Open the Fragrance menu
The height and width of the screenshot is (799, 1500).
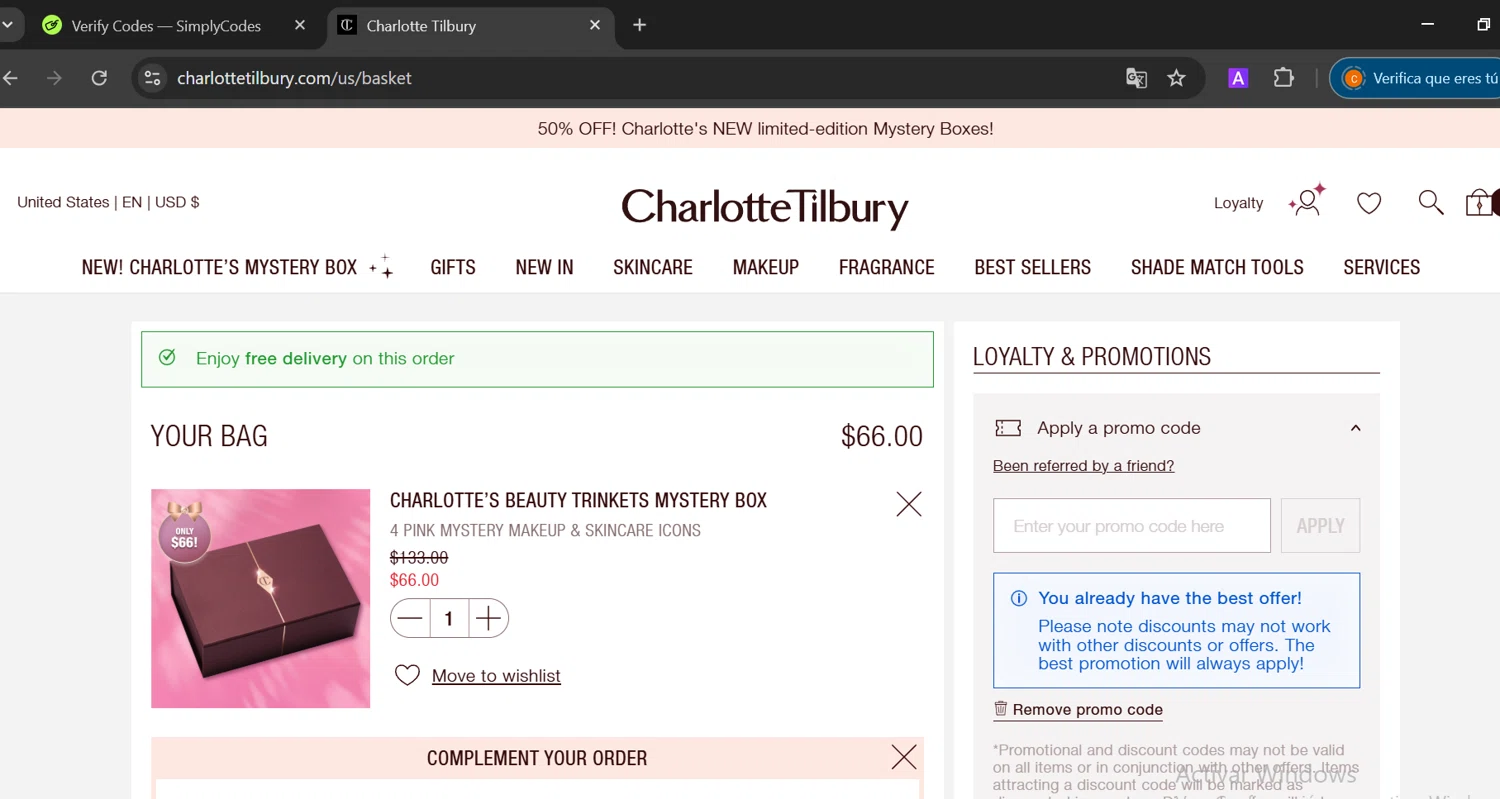click(887, 267)
